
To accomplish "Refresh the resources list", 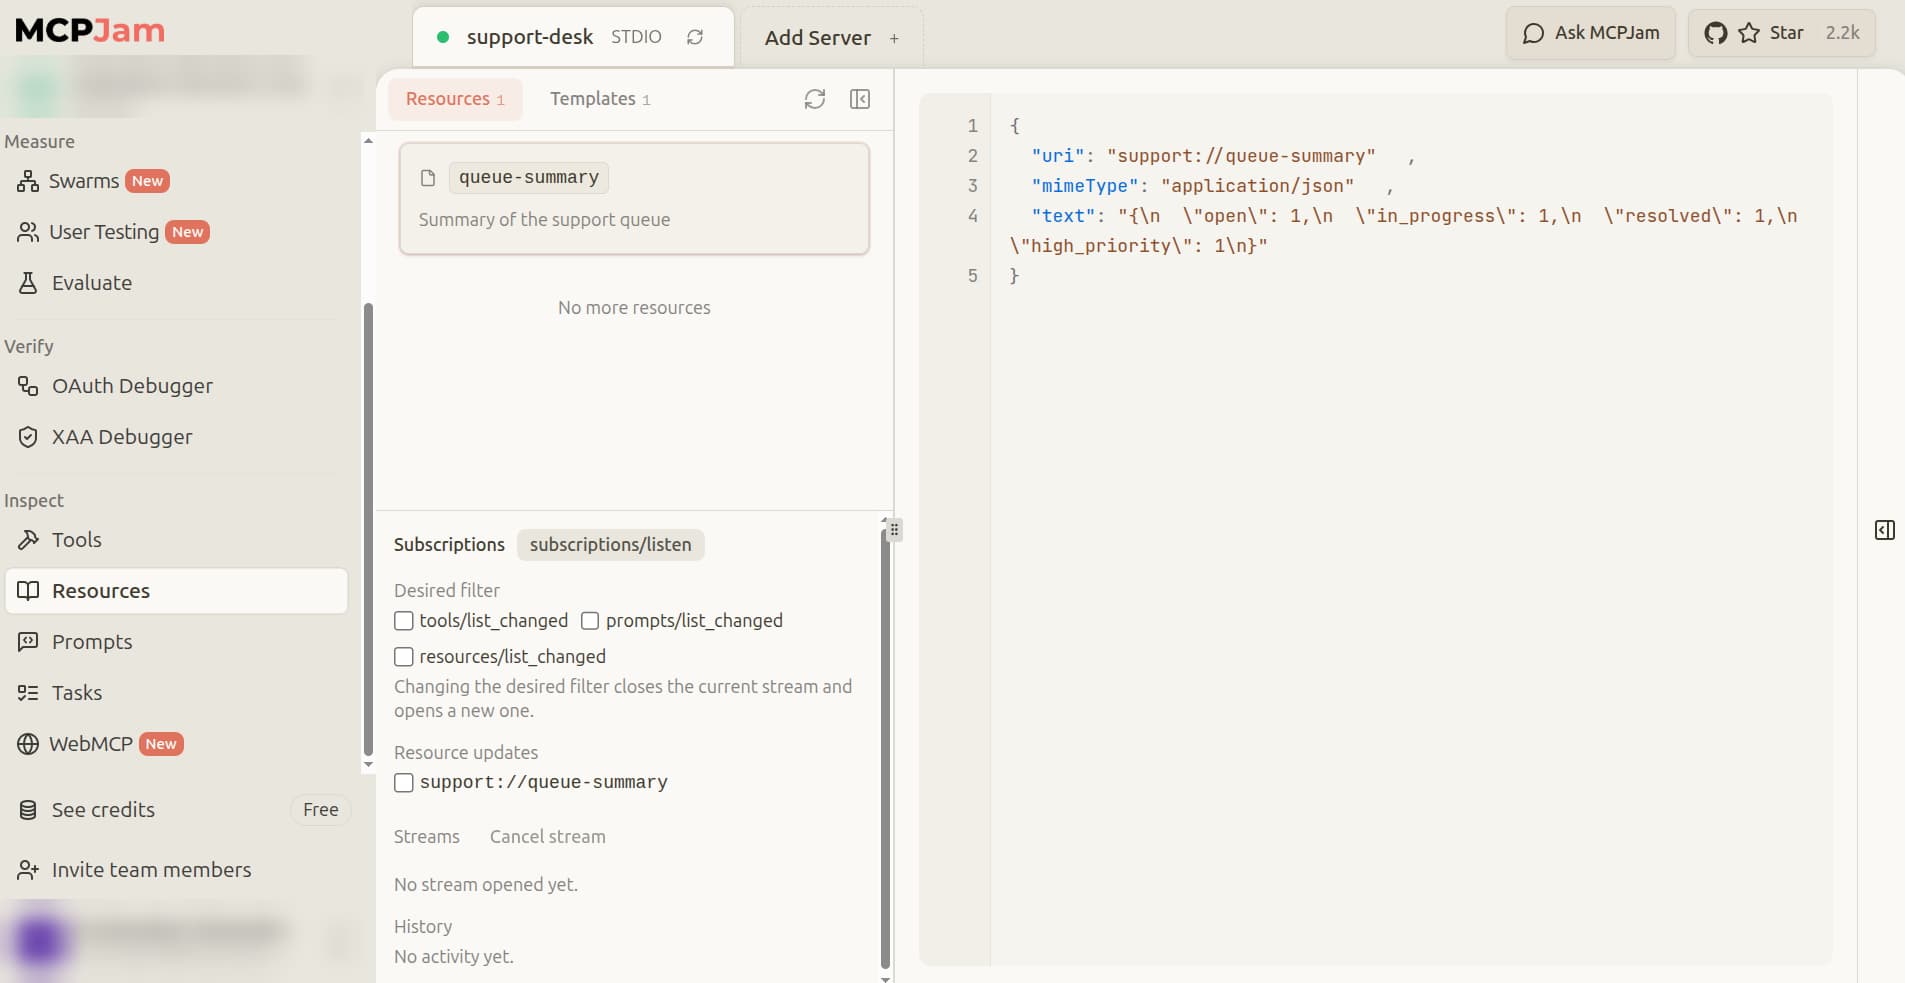I will click(815, 99).
